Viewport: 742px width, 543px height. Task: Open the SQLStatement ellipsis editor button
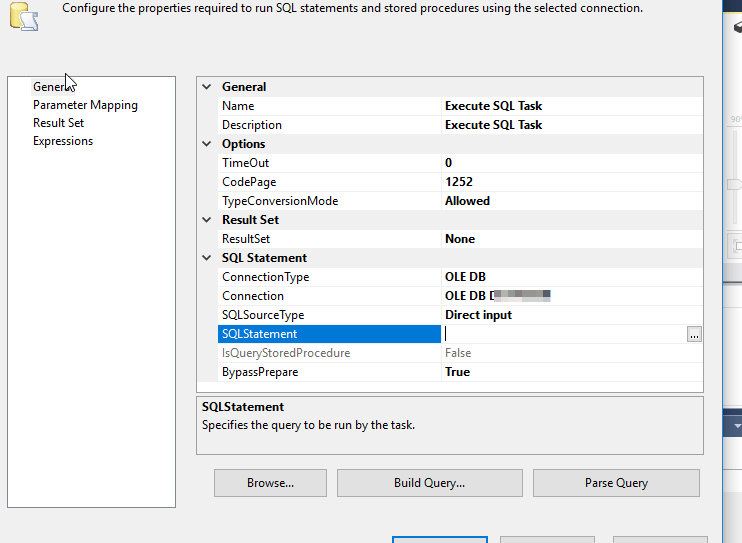pyautogui.click(x=694, y=334)
